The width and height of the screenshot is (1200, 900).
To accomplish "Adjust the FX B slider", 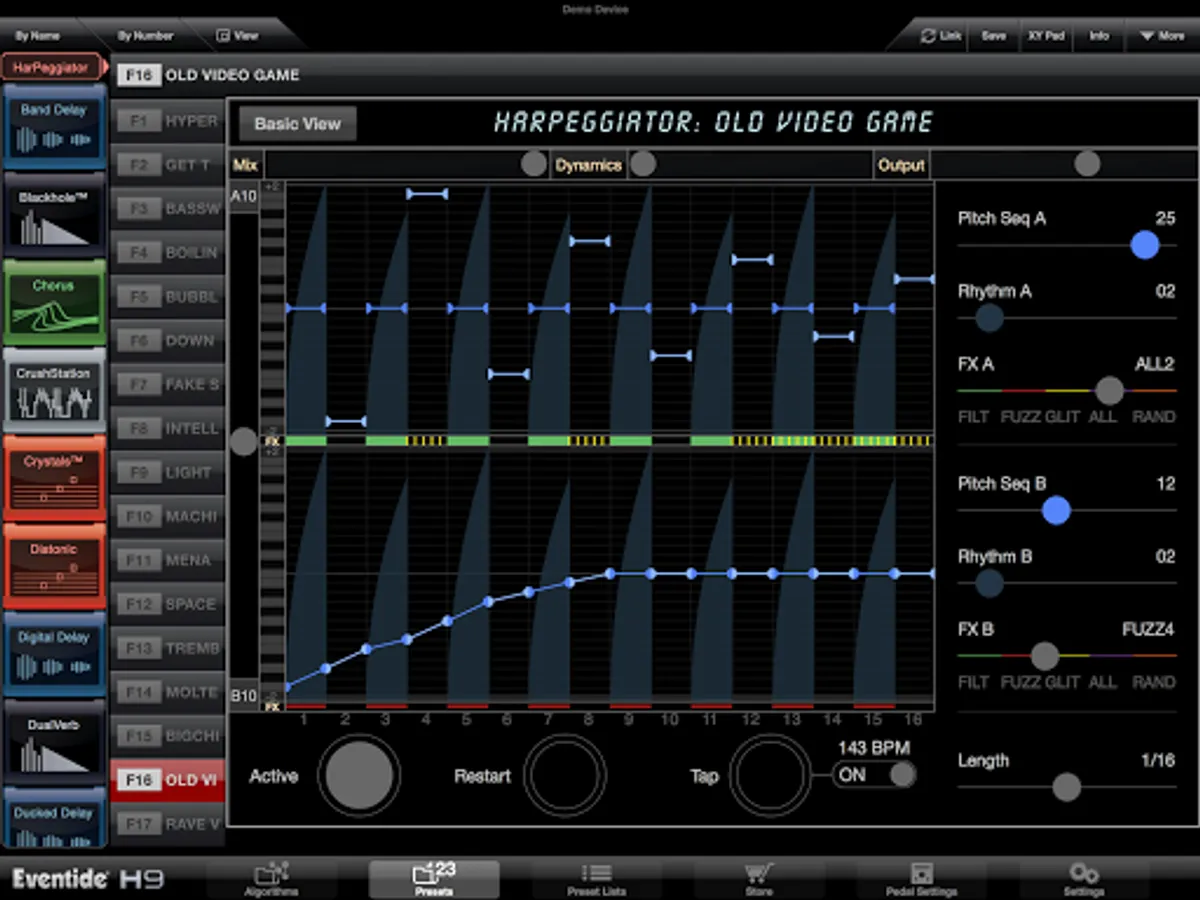I will [1045, 656].
